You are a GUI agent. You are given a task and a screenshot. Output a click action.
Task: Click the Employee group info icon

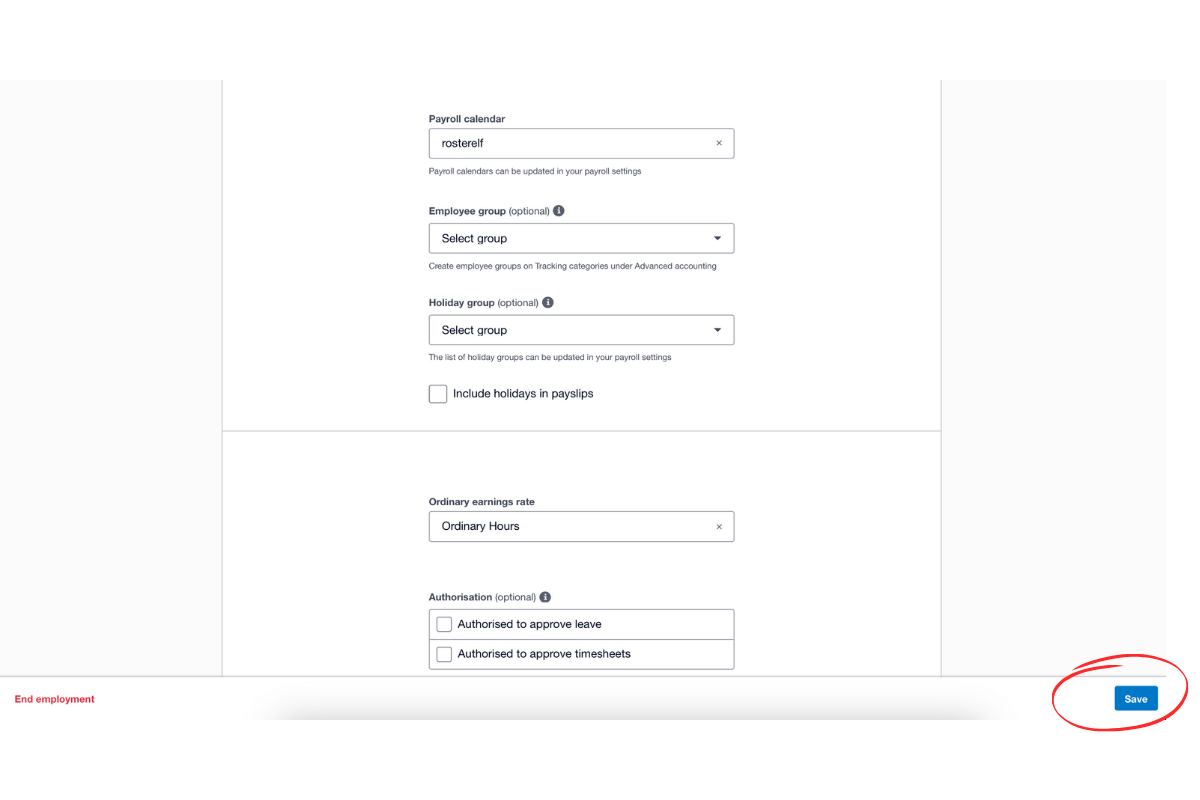tap(559, 210)
